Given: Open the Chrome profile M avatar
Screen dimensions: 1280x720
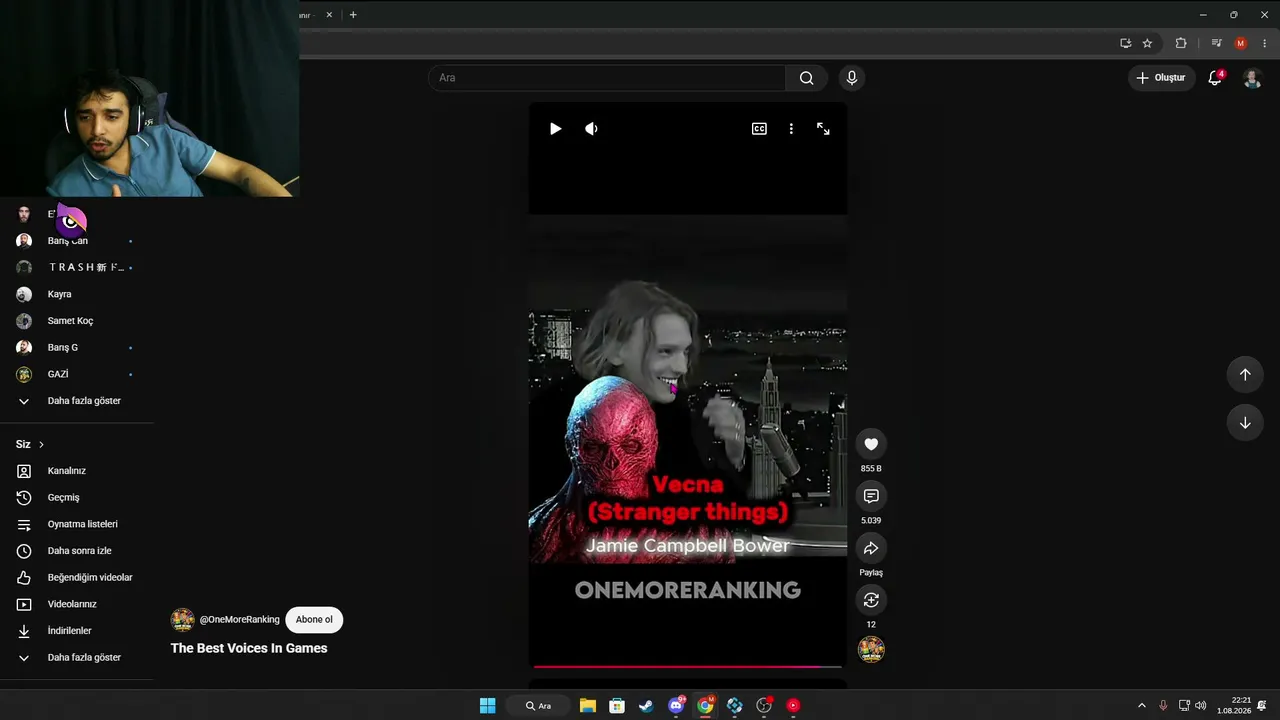Looking at the screenshot, I should (1241, 43).
